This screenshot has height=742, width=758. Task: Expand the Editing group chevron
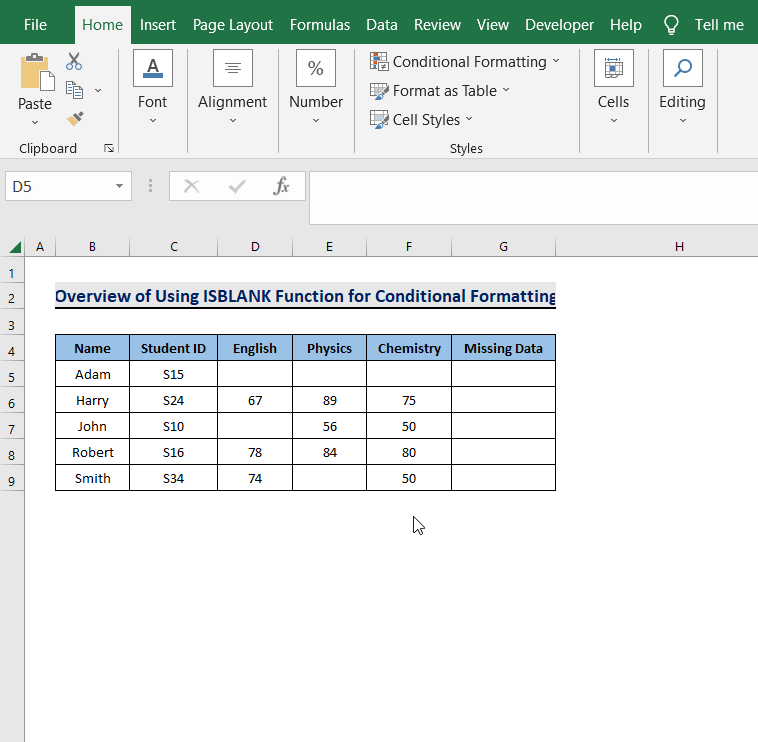coord(683,120)
